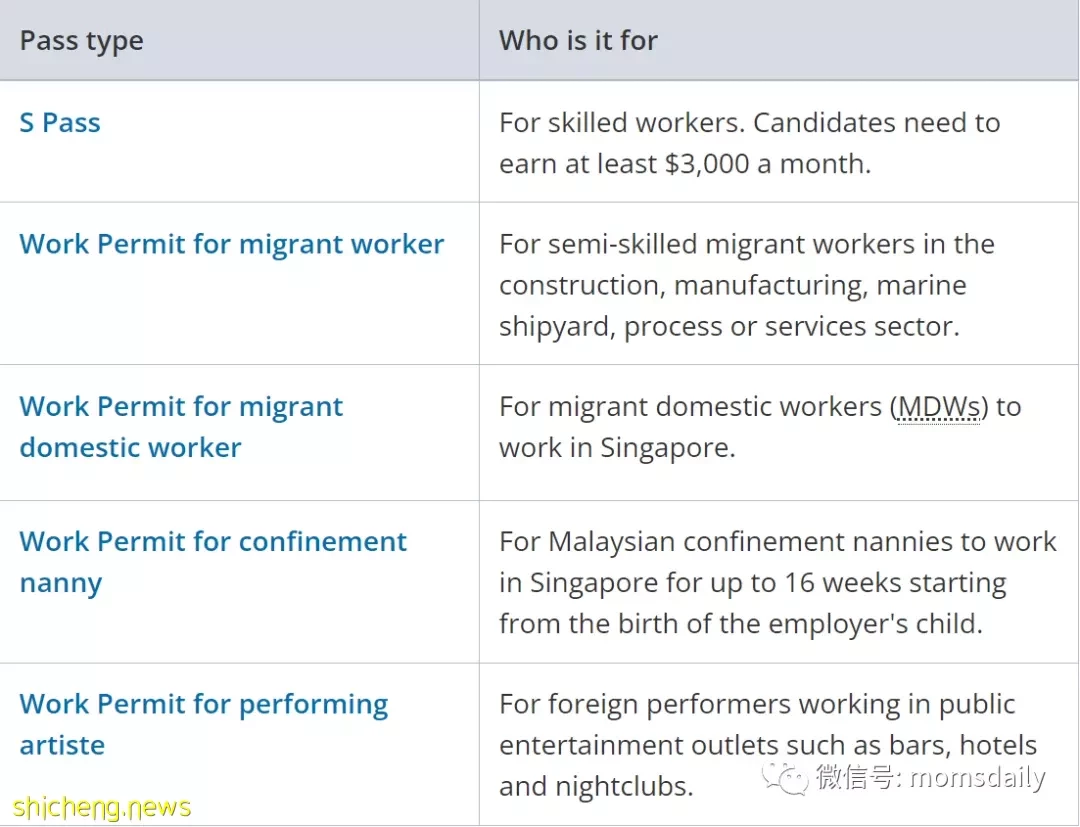Click 'domestic worker' second line of link

pos(130,448)
